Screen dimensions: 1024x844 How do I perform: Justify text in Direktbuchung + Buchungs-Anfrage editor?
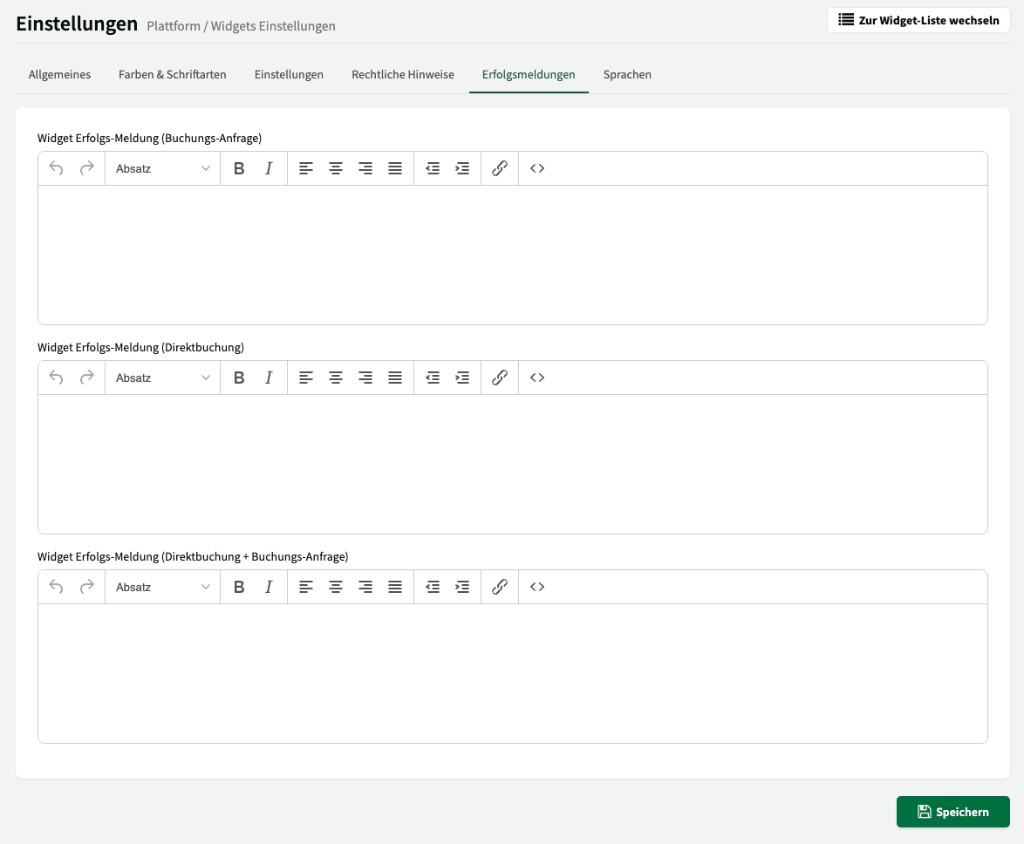coord(395,587)
